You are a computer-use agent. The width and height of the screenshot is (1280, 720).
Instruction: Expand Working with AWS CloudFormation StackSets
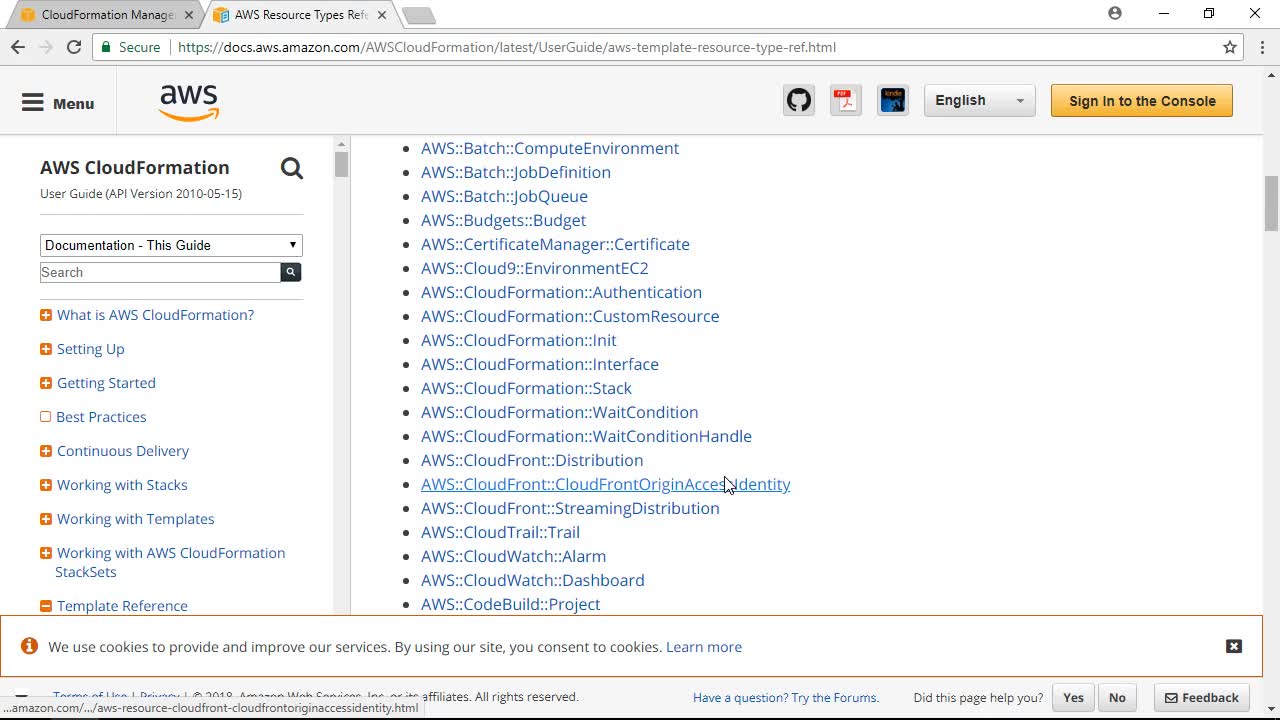[45, 553]
